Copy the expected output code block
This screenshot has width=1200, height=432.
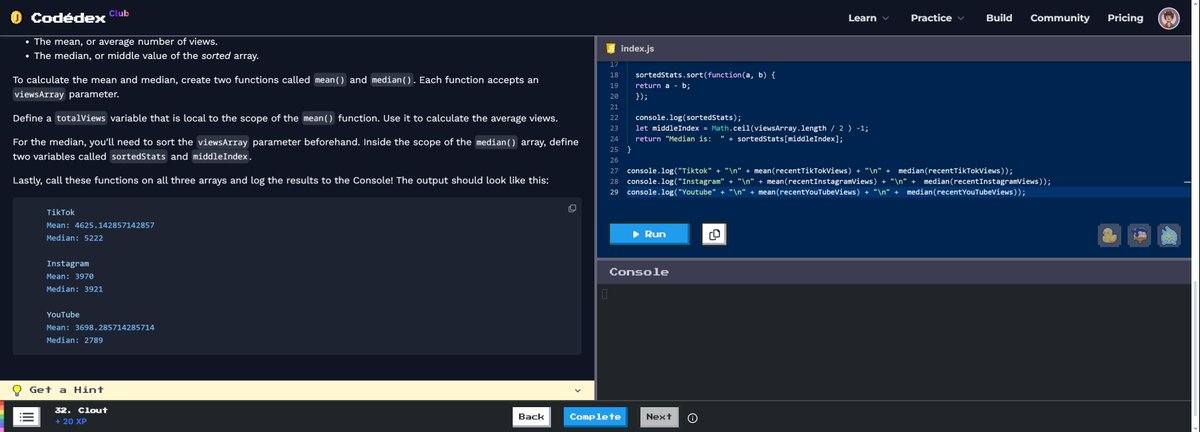(572, 208)
